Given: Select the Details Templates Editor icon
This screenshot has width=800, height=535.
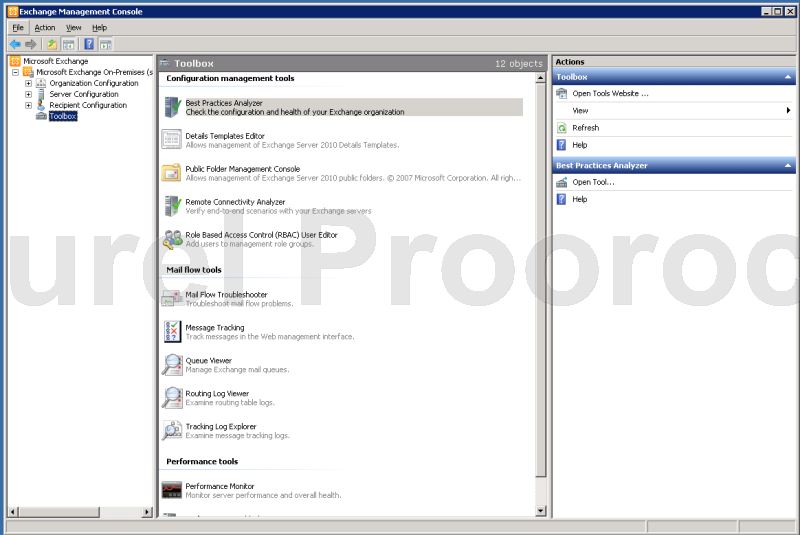Looking at the screenshot, I should click(171, 139).
